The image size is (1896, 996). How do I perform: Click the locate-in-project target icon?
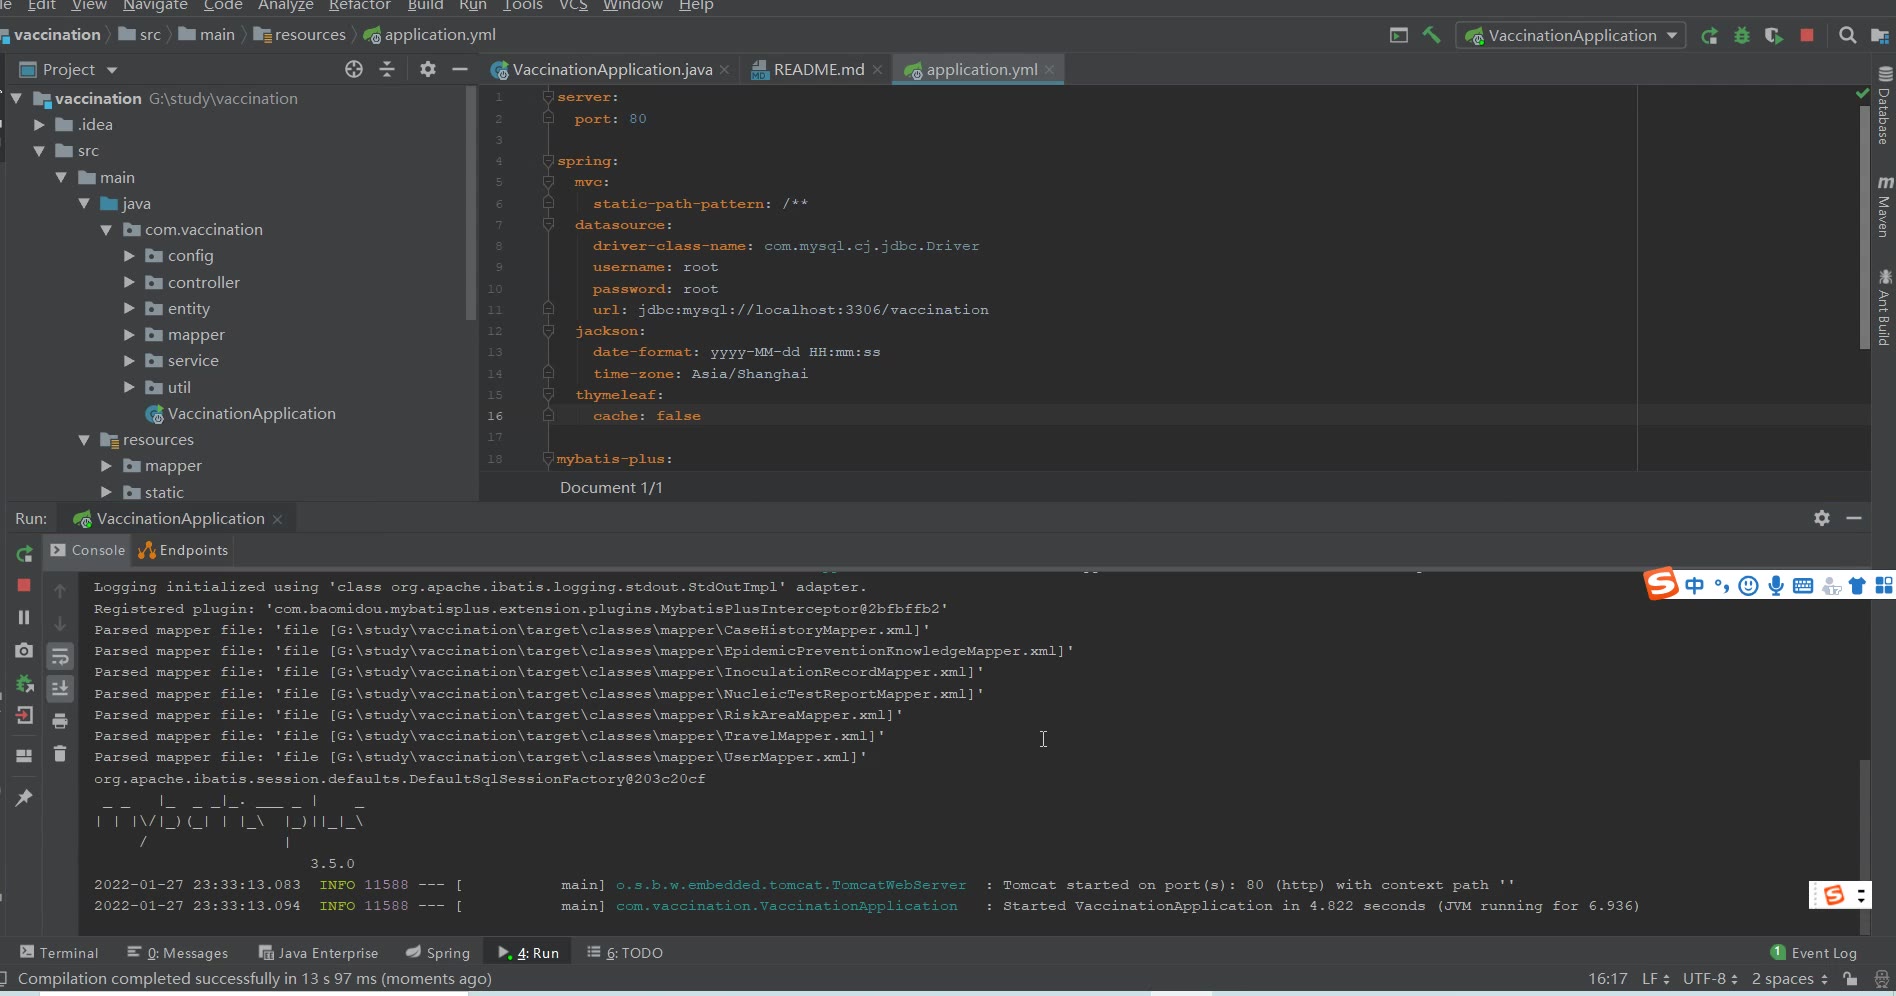pos(354,69)
